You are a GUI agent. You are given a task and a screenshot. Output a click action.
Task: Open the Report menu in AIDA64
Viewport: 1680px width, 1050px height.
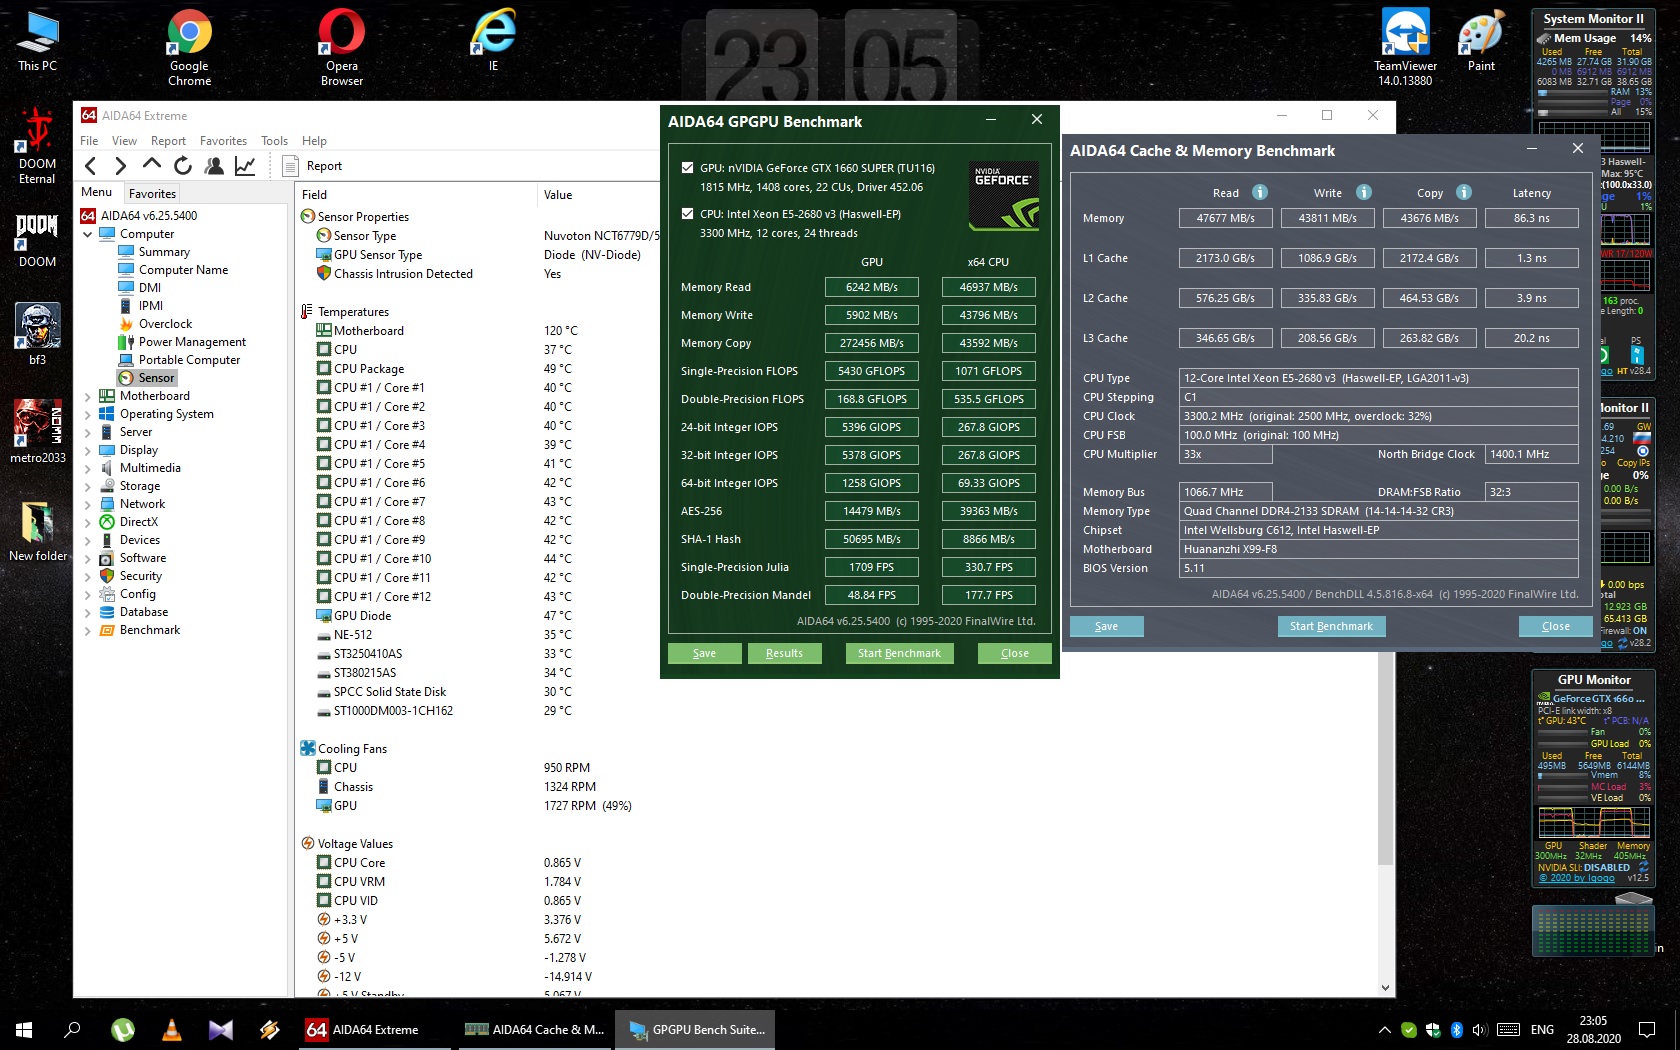click(168, 141)
